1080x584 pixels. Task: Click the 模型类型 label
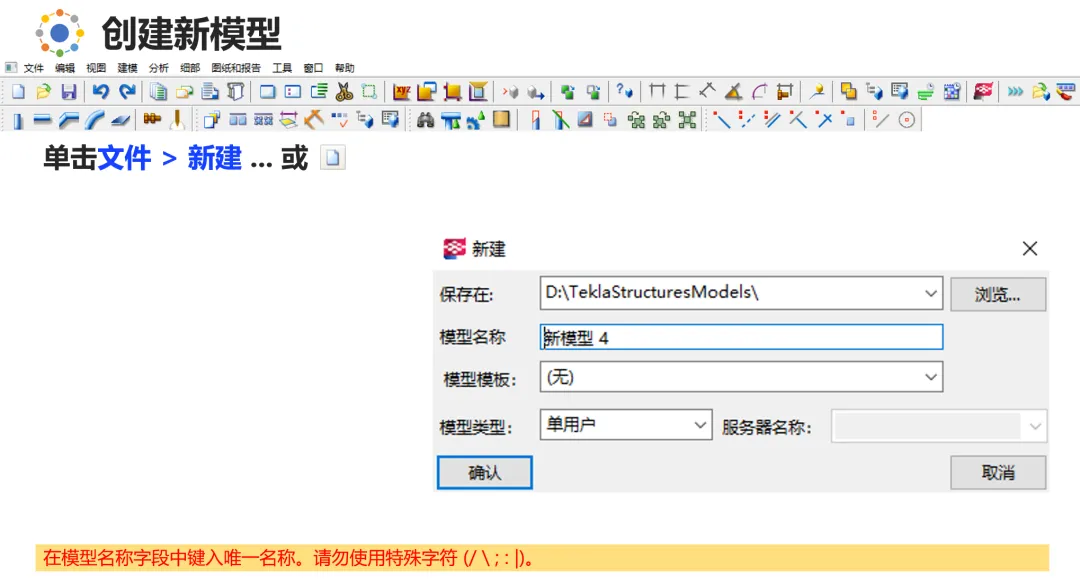476,428
